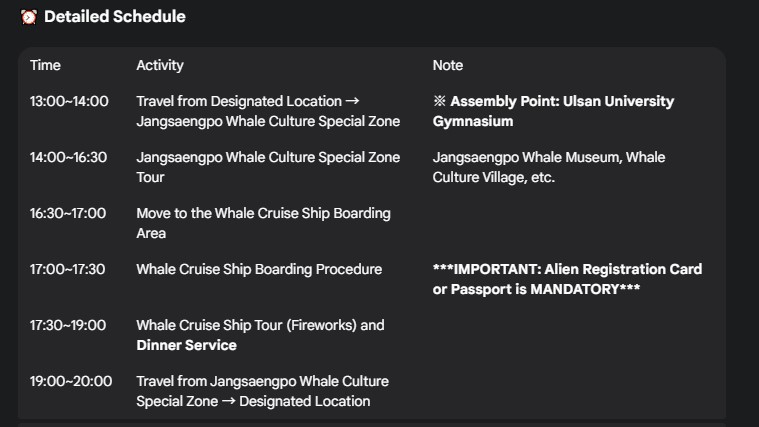Click the 16:30~17:00 time cell
This screenshot has height=427, width=759.
(x=68, y=213)
